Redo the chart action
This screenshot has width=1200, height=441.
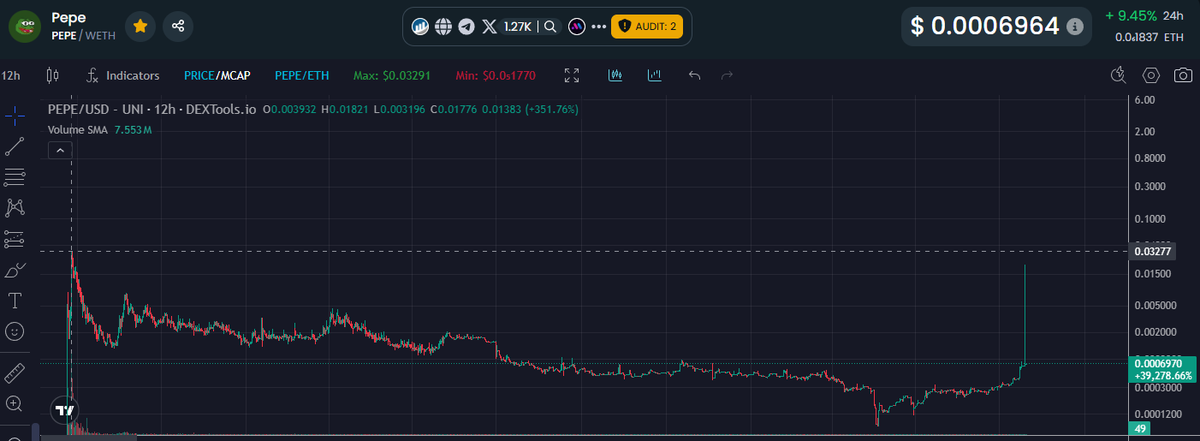[x=728, y=75]
